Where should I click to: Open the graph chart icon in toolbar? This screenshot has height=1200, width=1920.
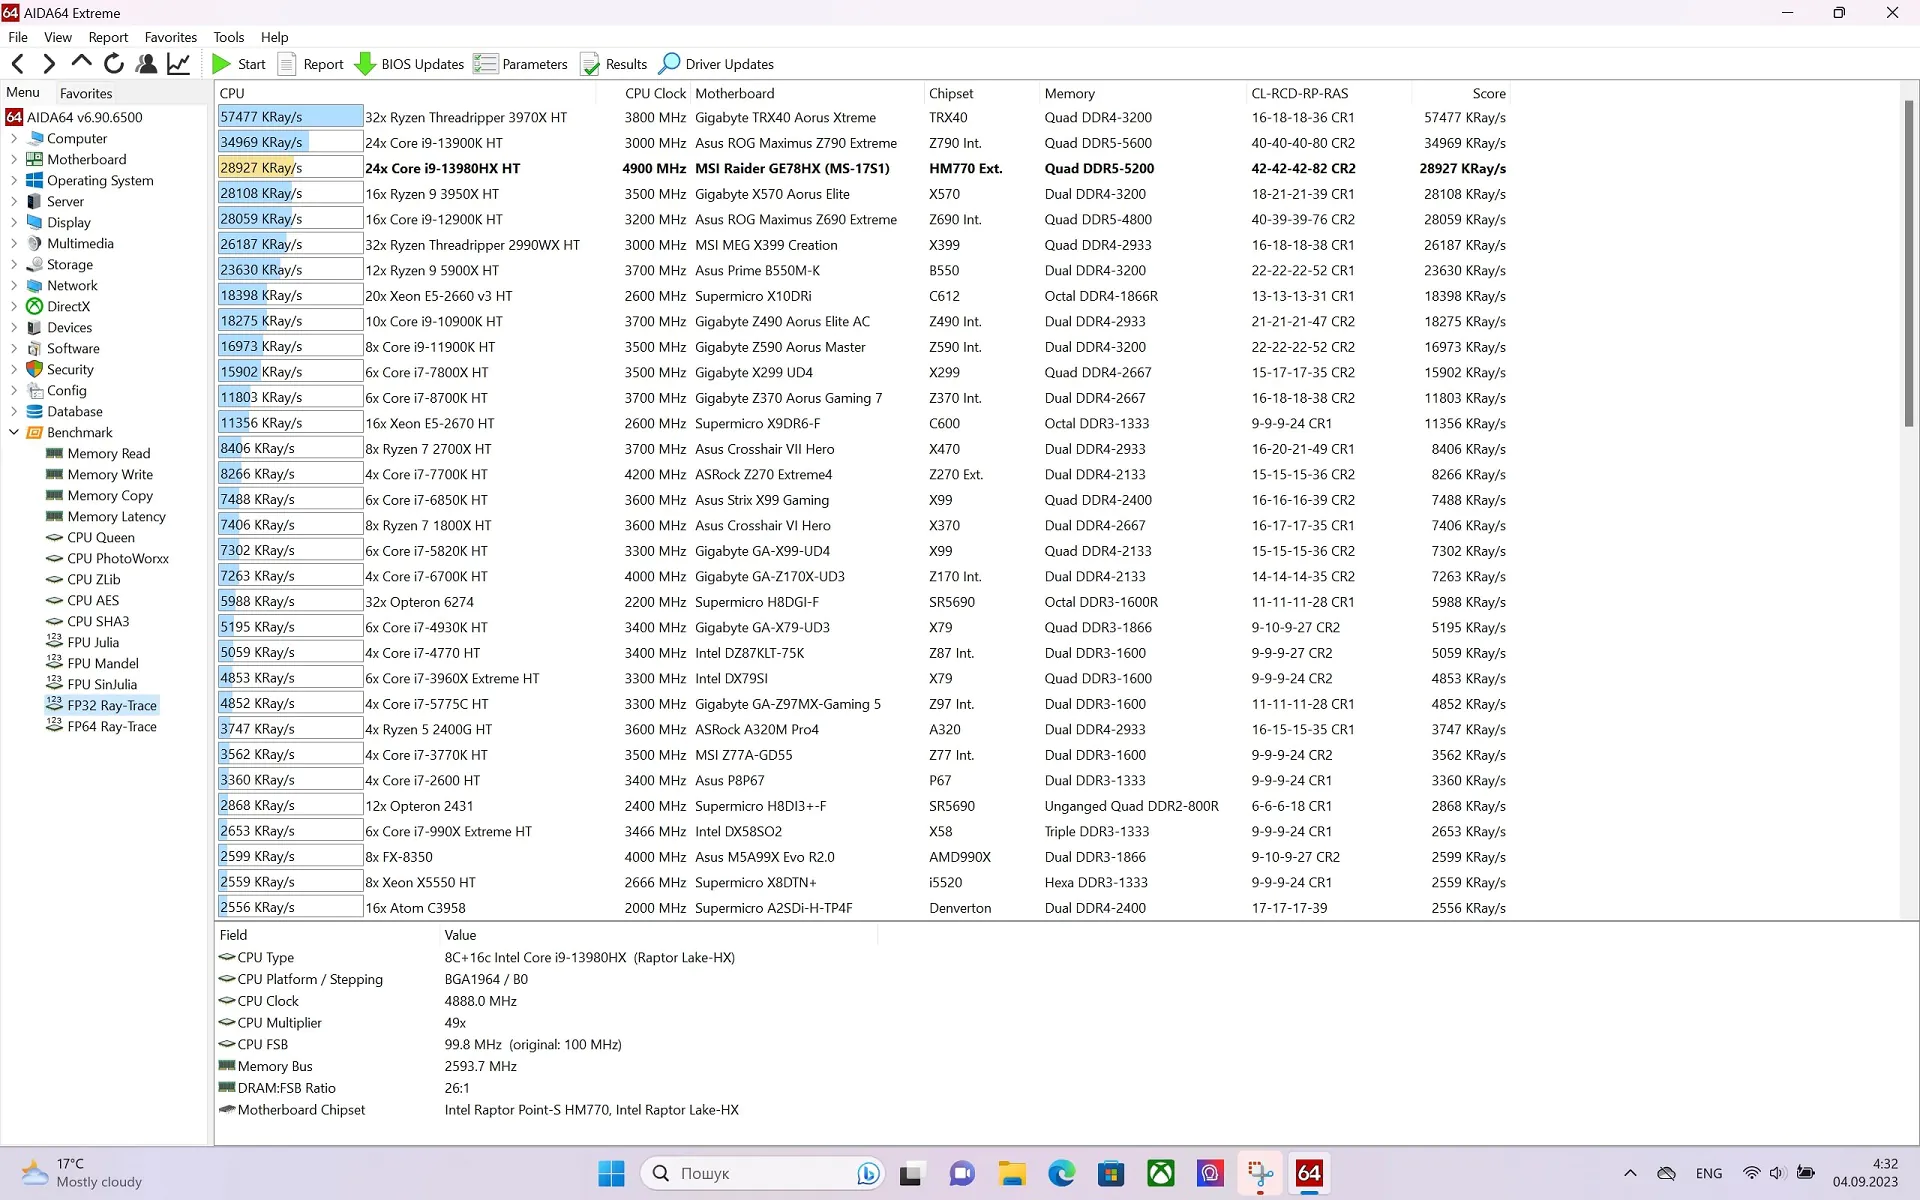click(178, 64)
